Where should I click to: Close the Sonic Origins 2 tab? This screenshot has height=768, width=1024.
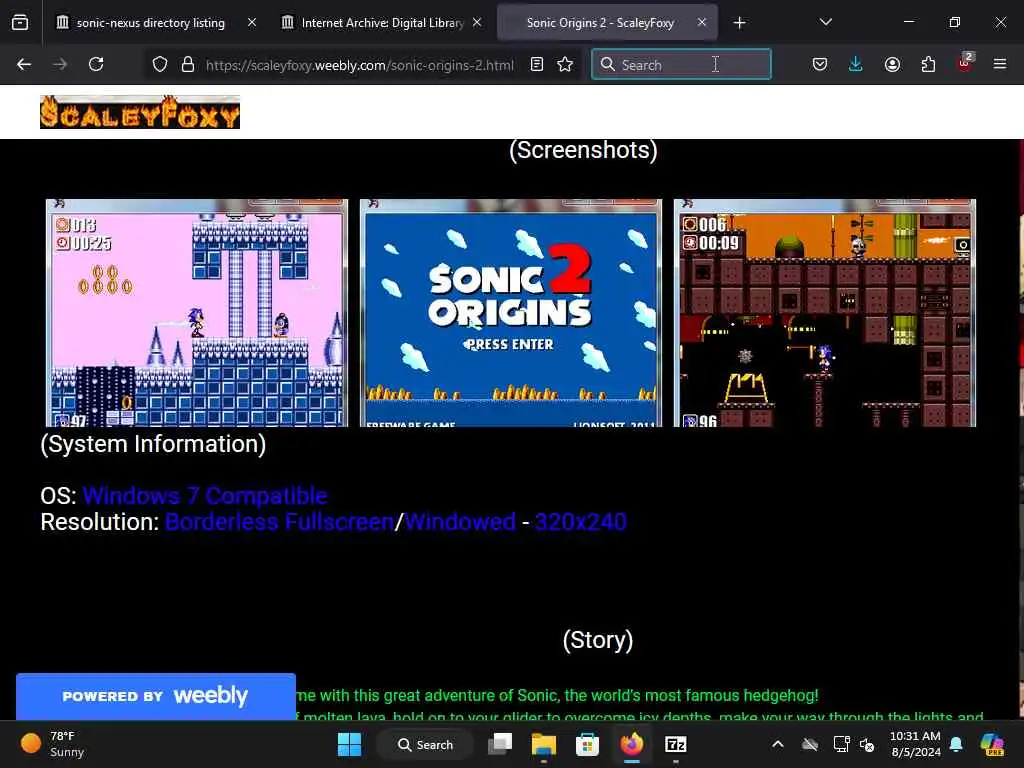pyautogui.click(x=702, y=23)
